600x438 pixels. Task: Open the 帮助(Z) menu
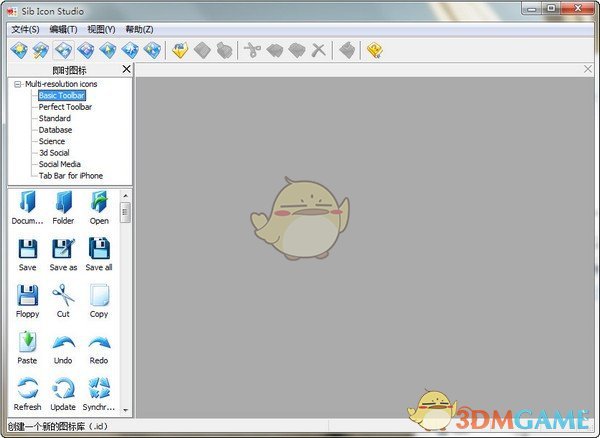point(139,29)
